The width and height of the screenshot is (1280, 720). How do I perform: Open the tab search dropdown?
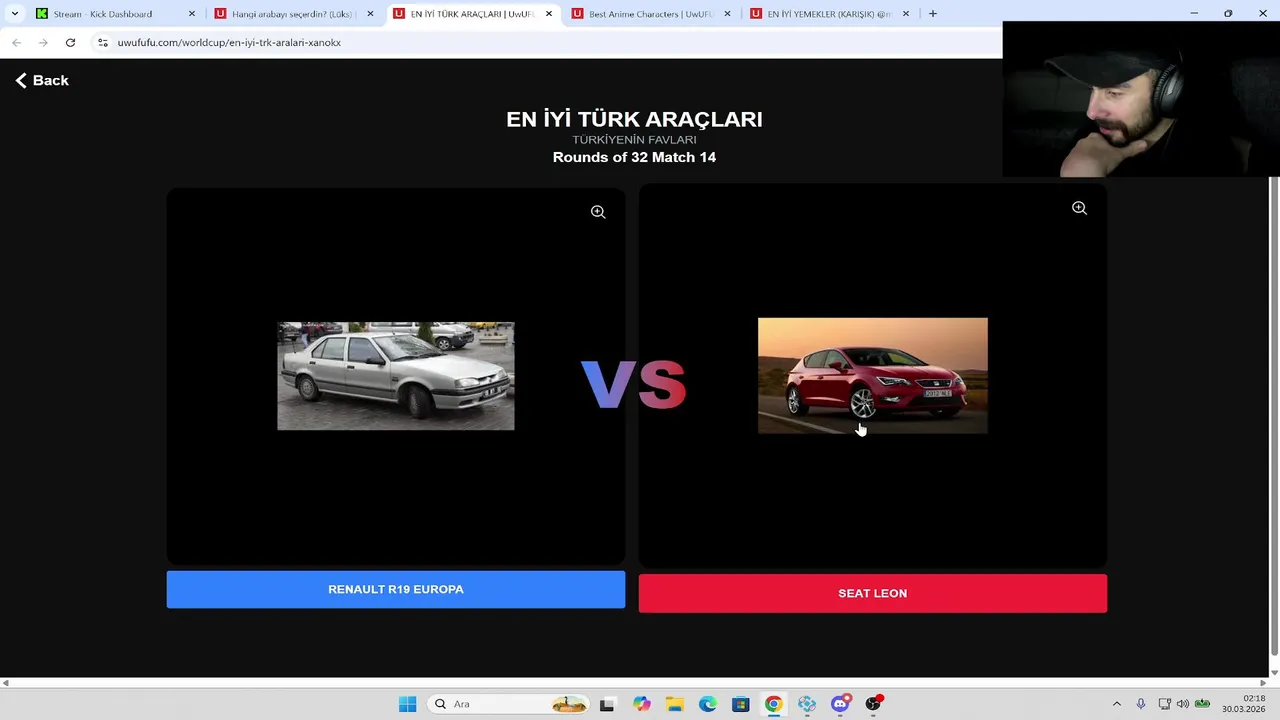click(14, 14)
